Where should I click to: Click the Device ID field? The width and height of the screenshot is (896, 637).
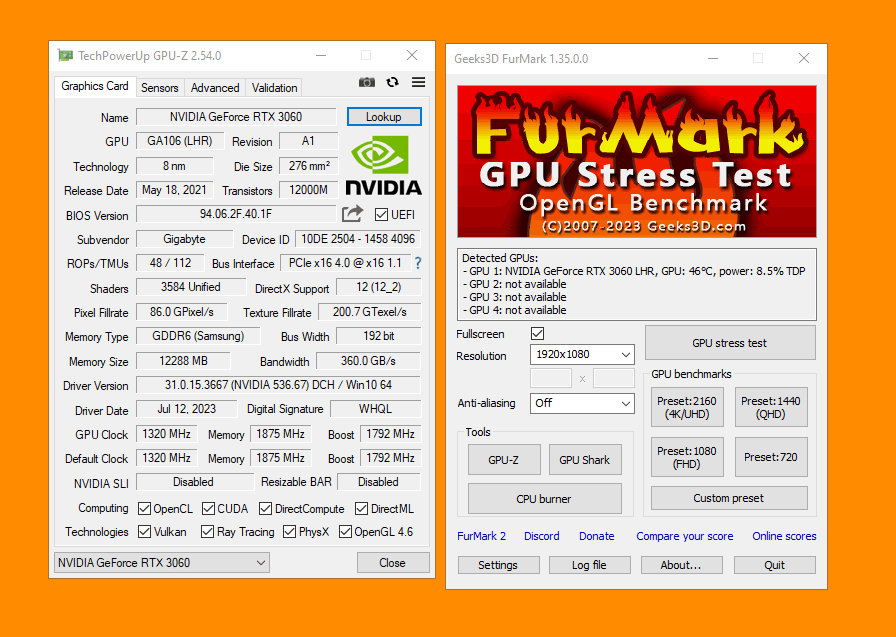click(358, 239)
